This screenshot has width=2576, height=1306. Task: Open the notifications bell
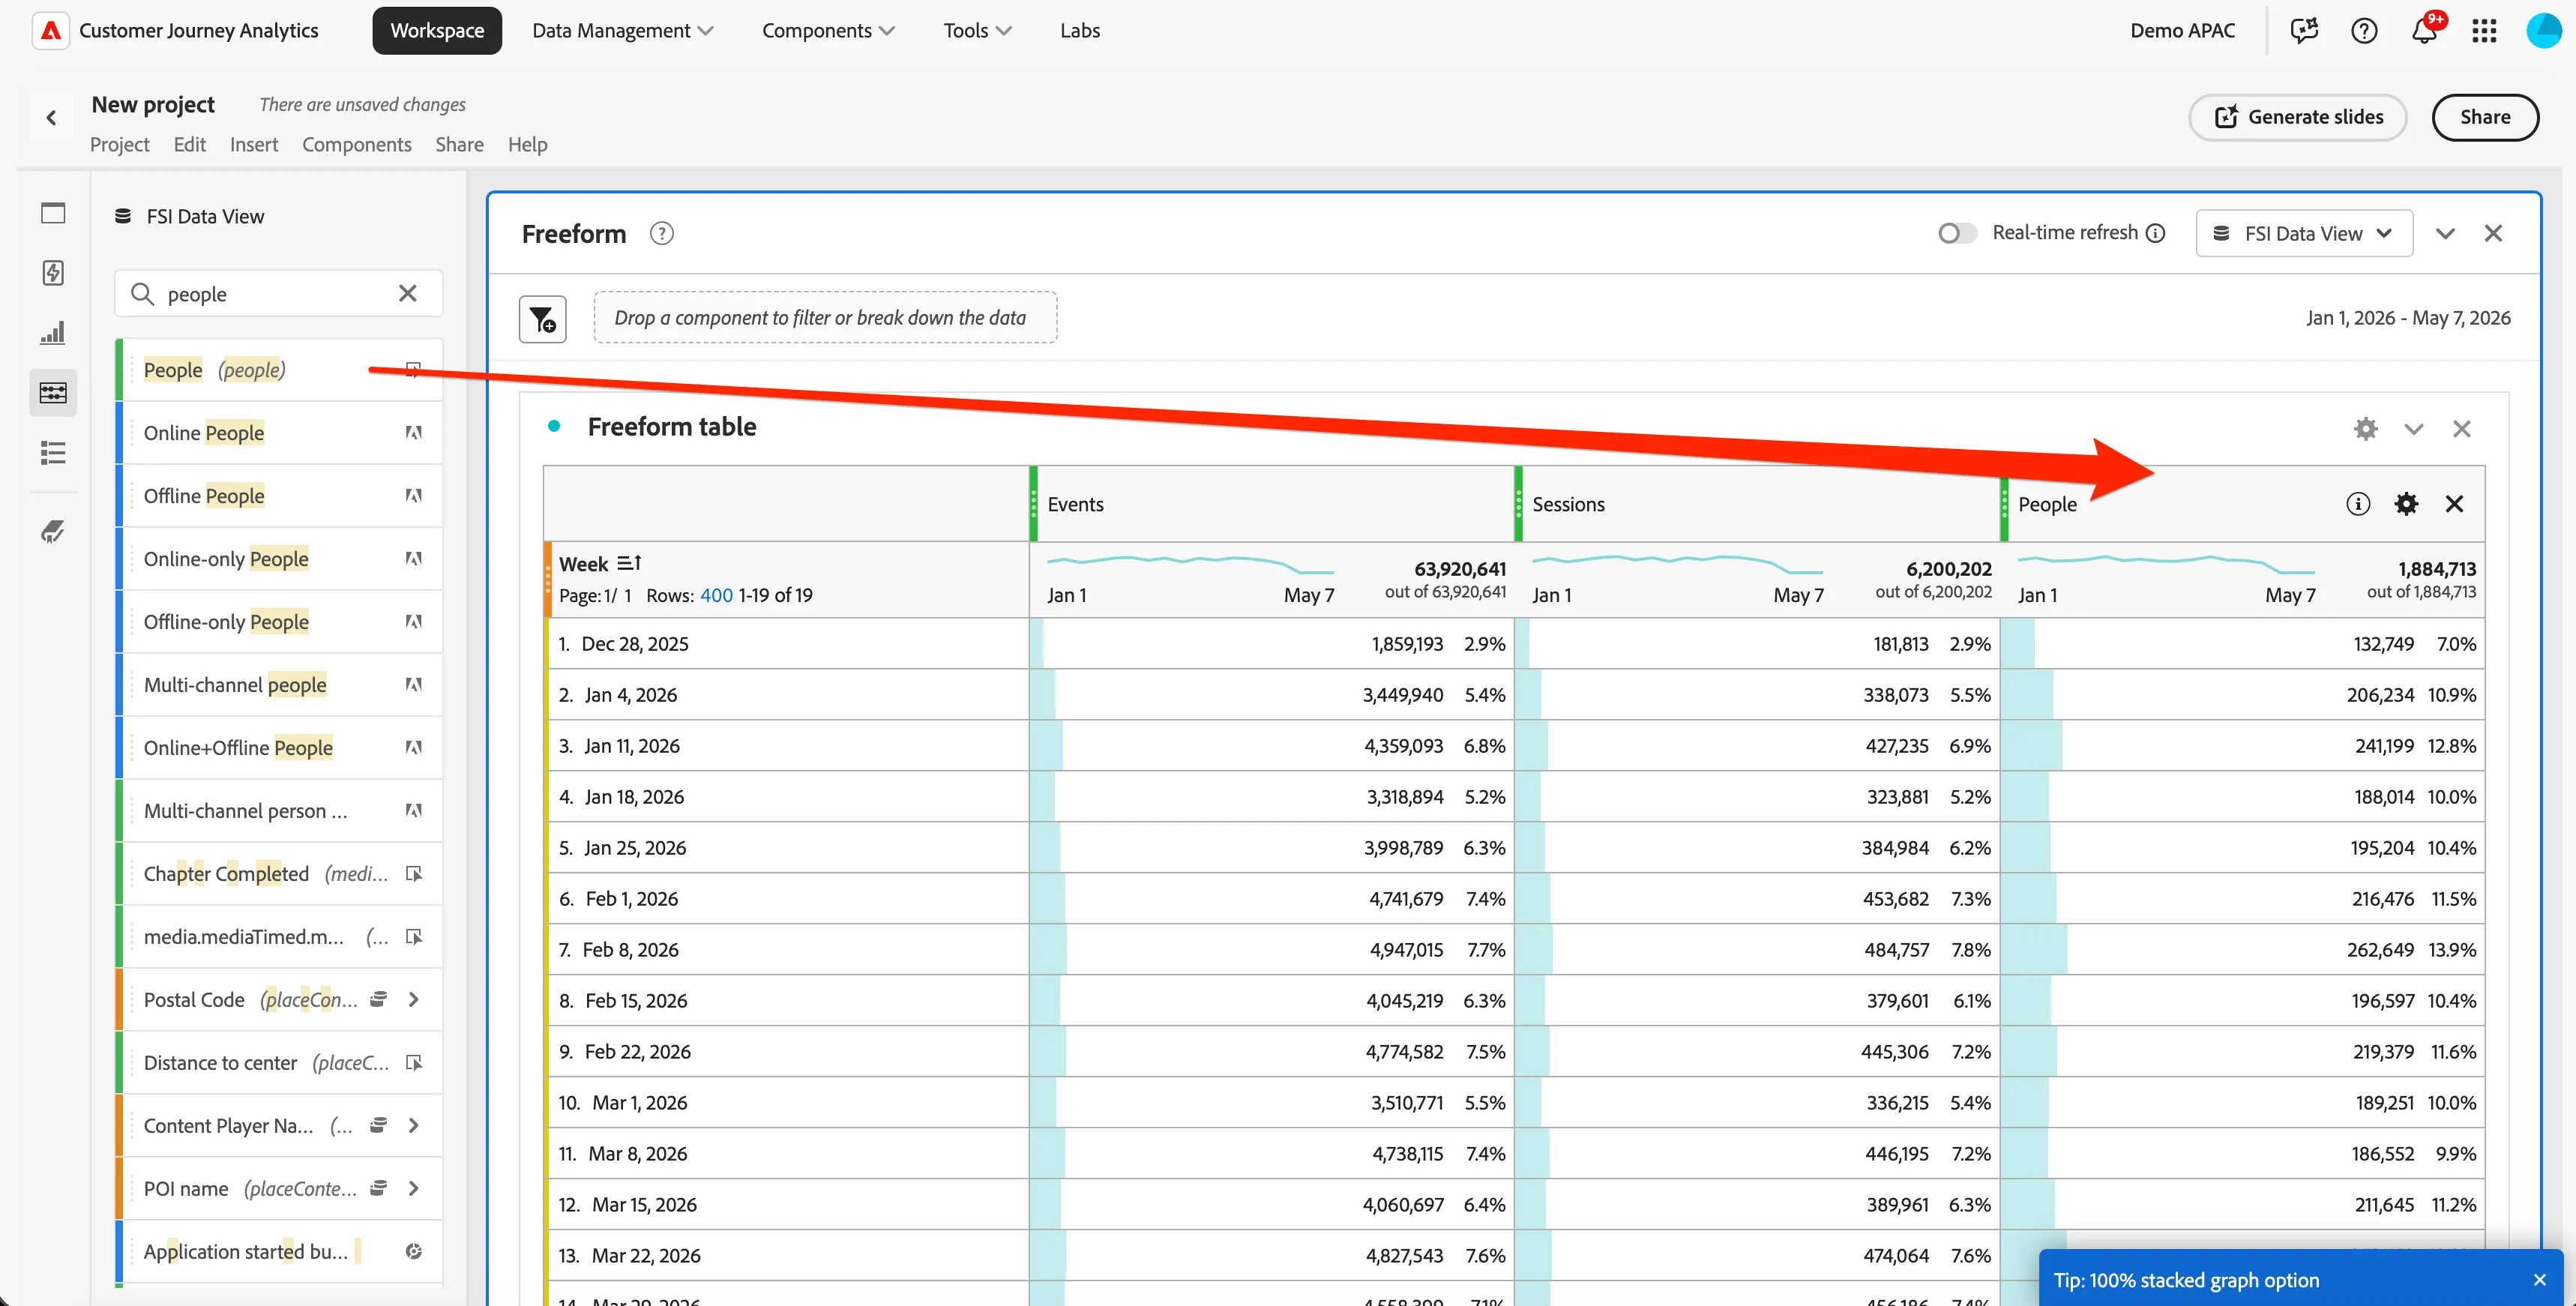[x=2424, y=30]
